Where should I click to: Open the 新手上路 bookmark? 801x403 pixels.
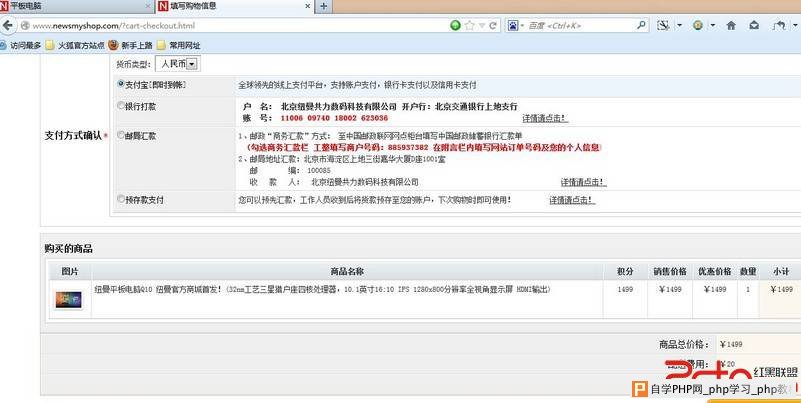click(x=130, y=45)
